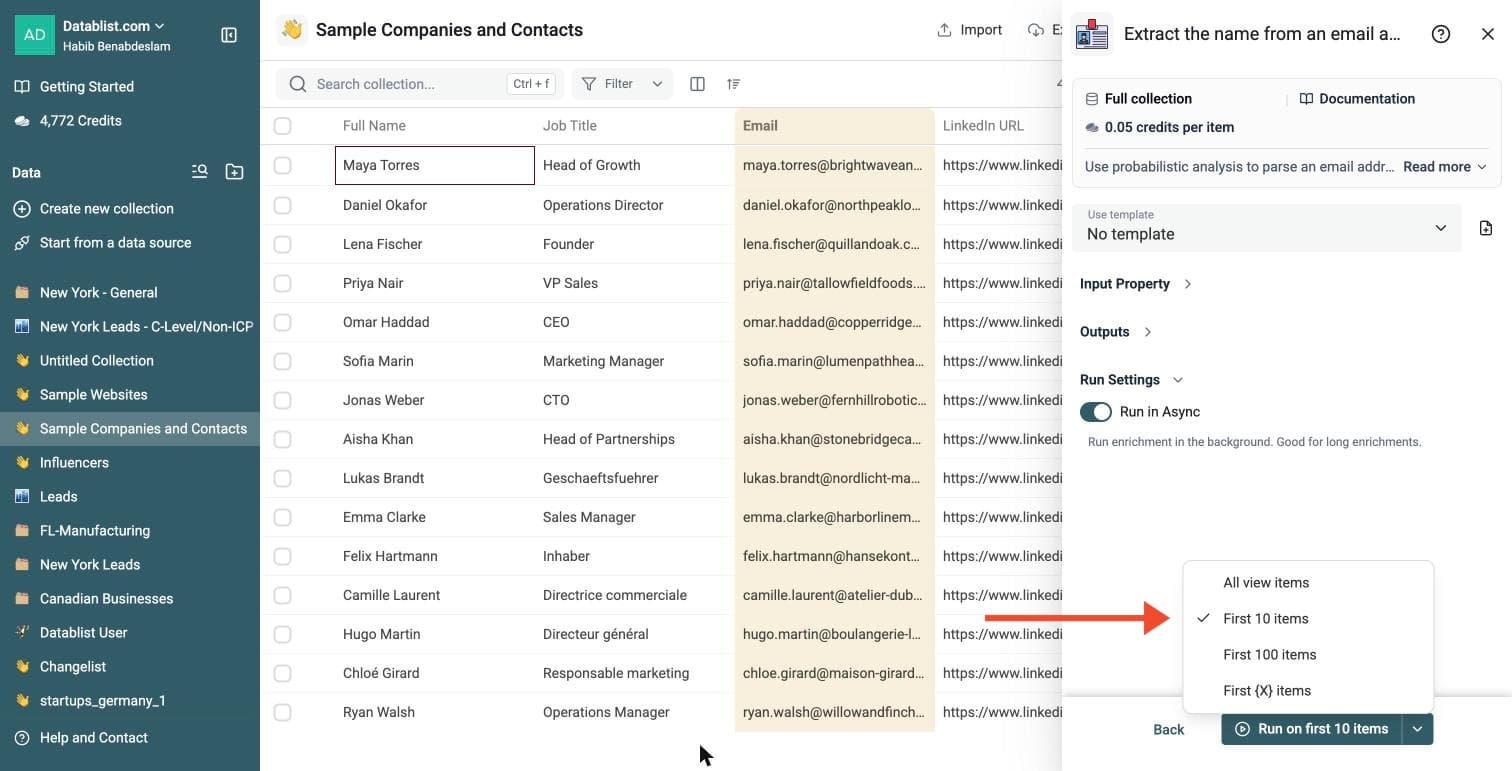
Task: Open the search collections icon next to Data
Action: [200, 172]
